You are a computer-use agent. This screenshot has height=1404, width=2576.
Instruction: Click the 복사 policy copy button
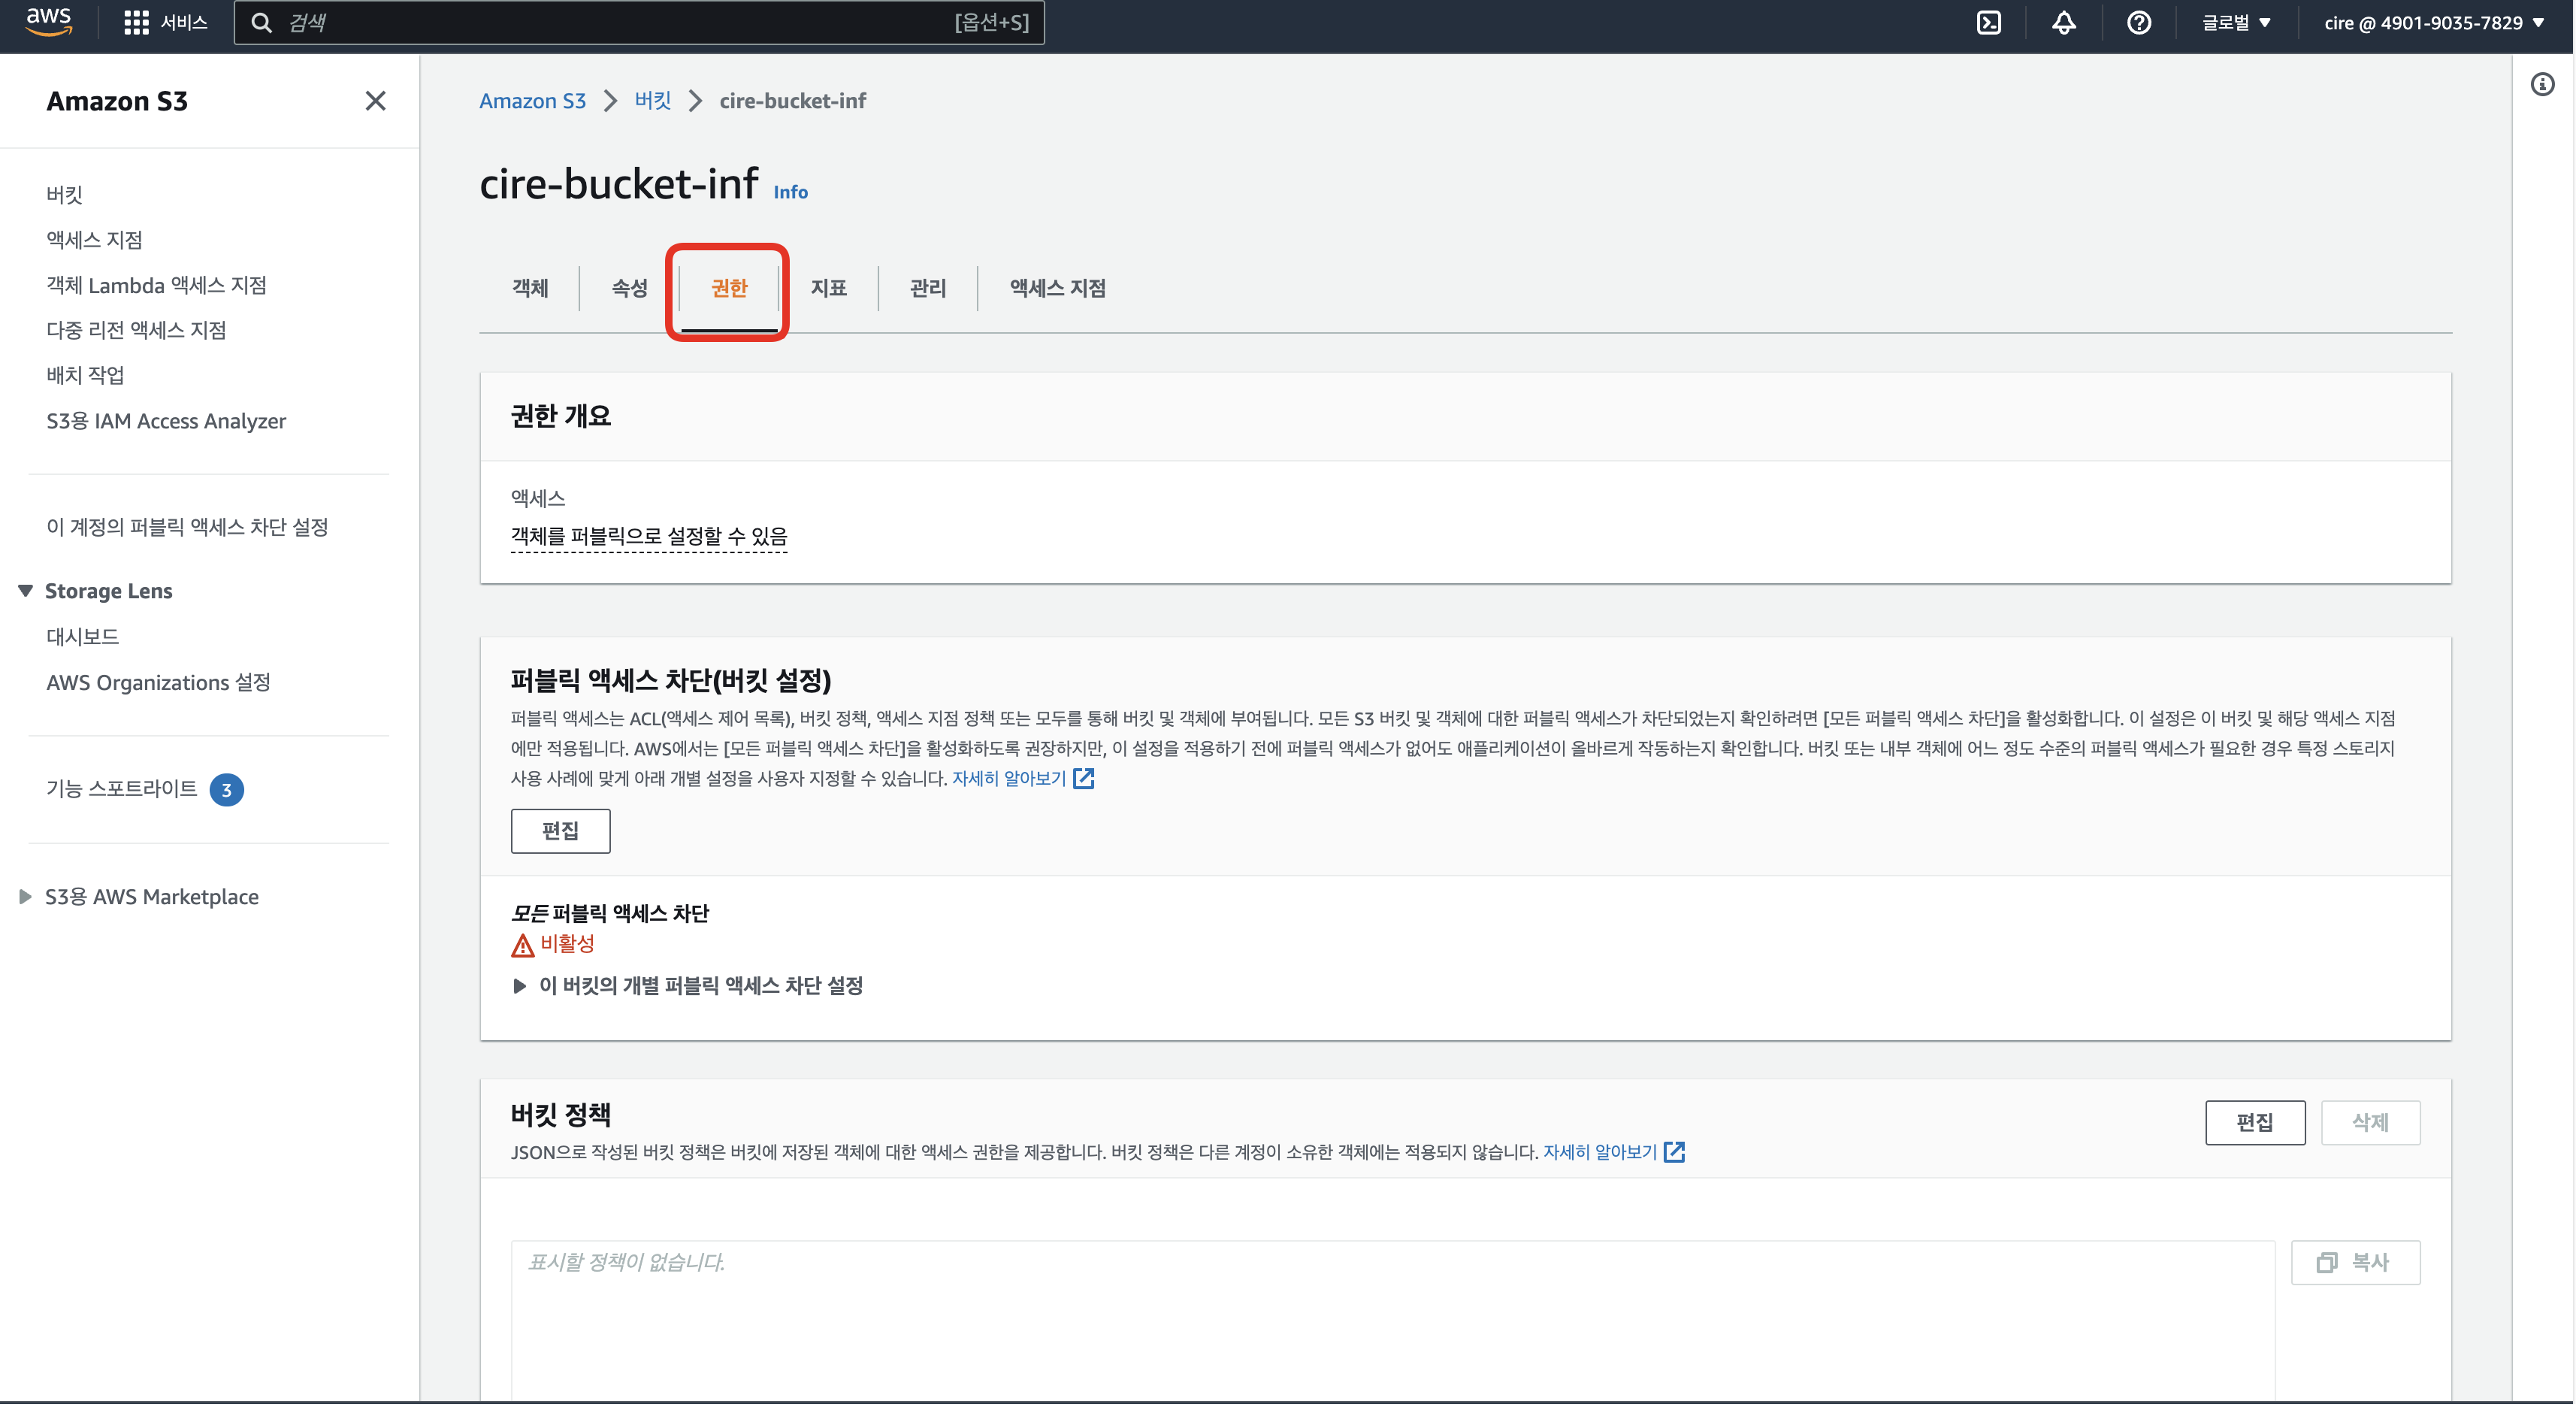(x=2355, y=1263)
